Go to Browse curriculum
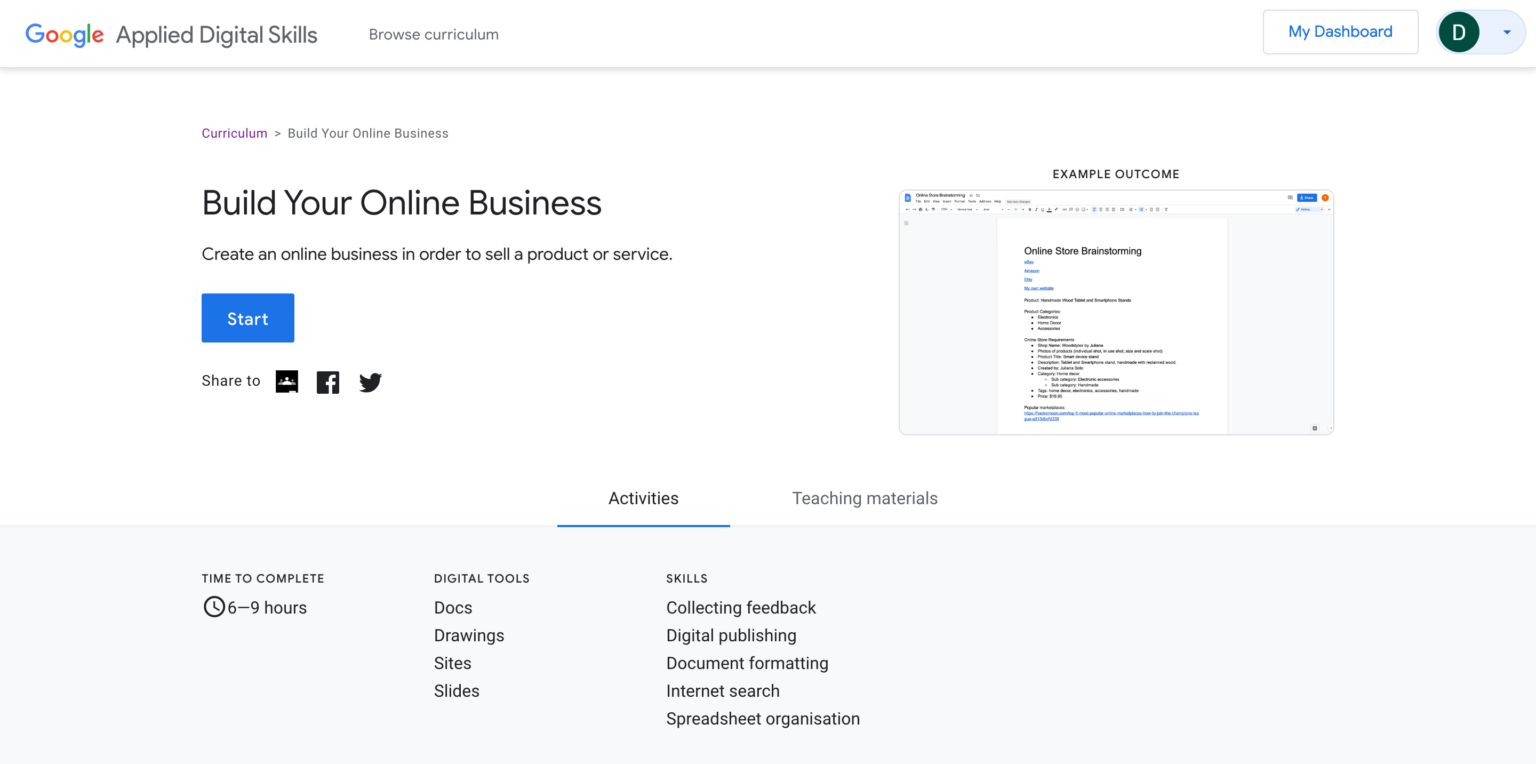Image resolution: width=1536 pixels, height=764 pixels. tap(433, 34)
